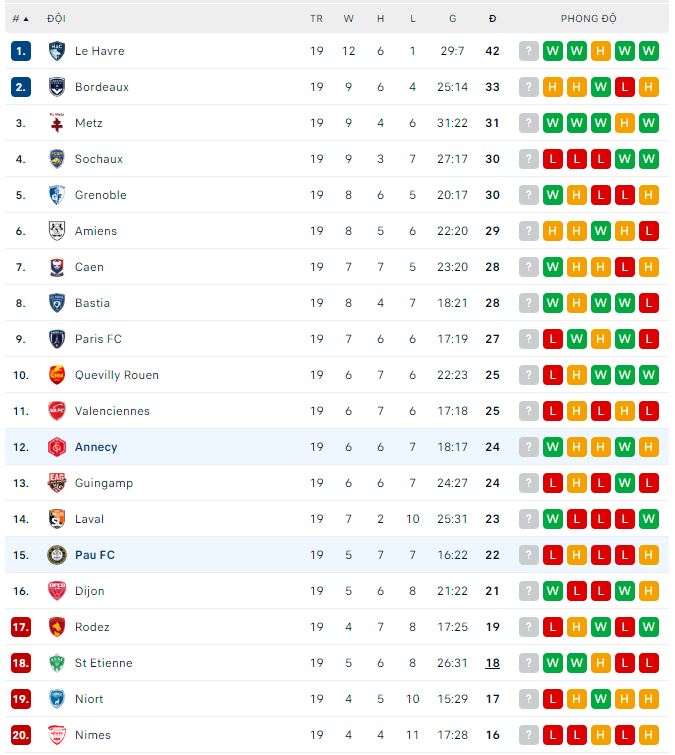The height and width of the screenshot is (755, 675).
Task: Click the Metz club crest
Action: click(57, 123)
